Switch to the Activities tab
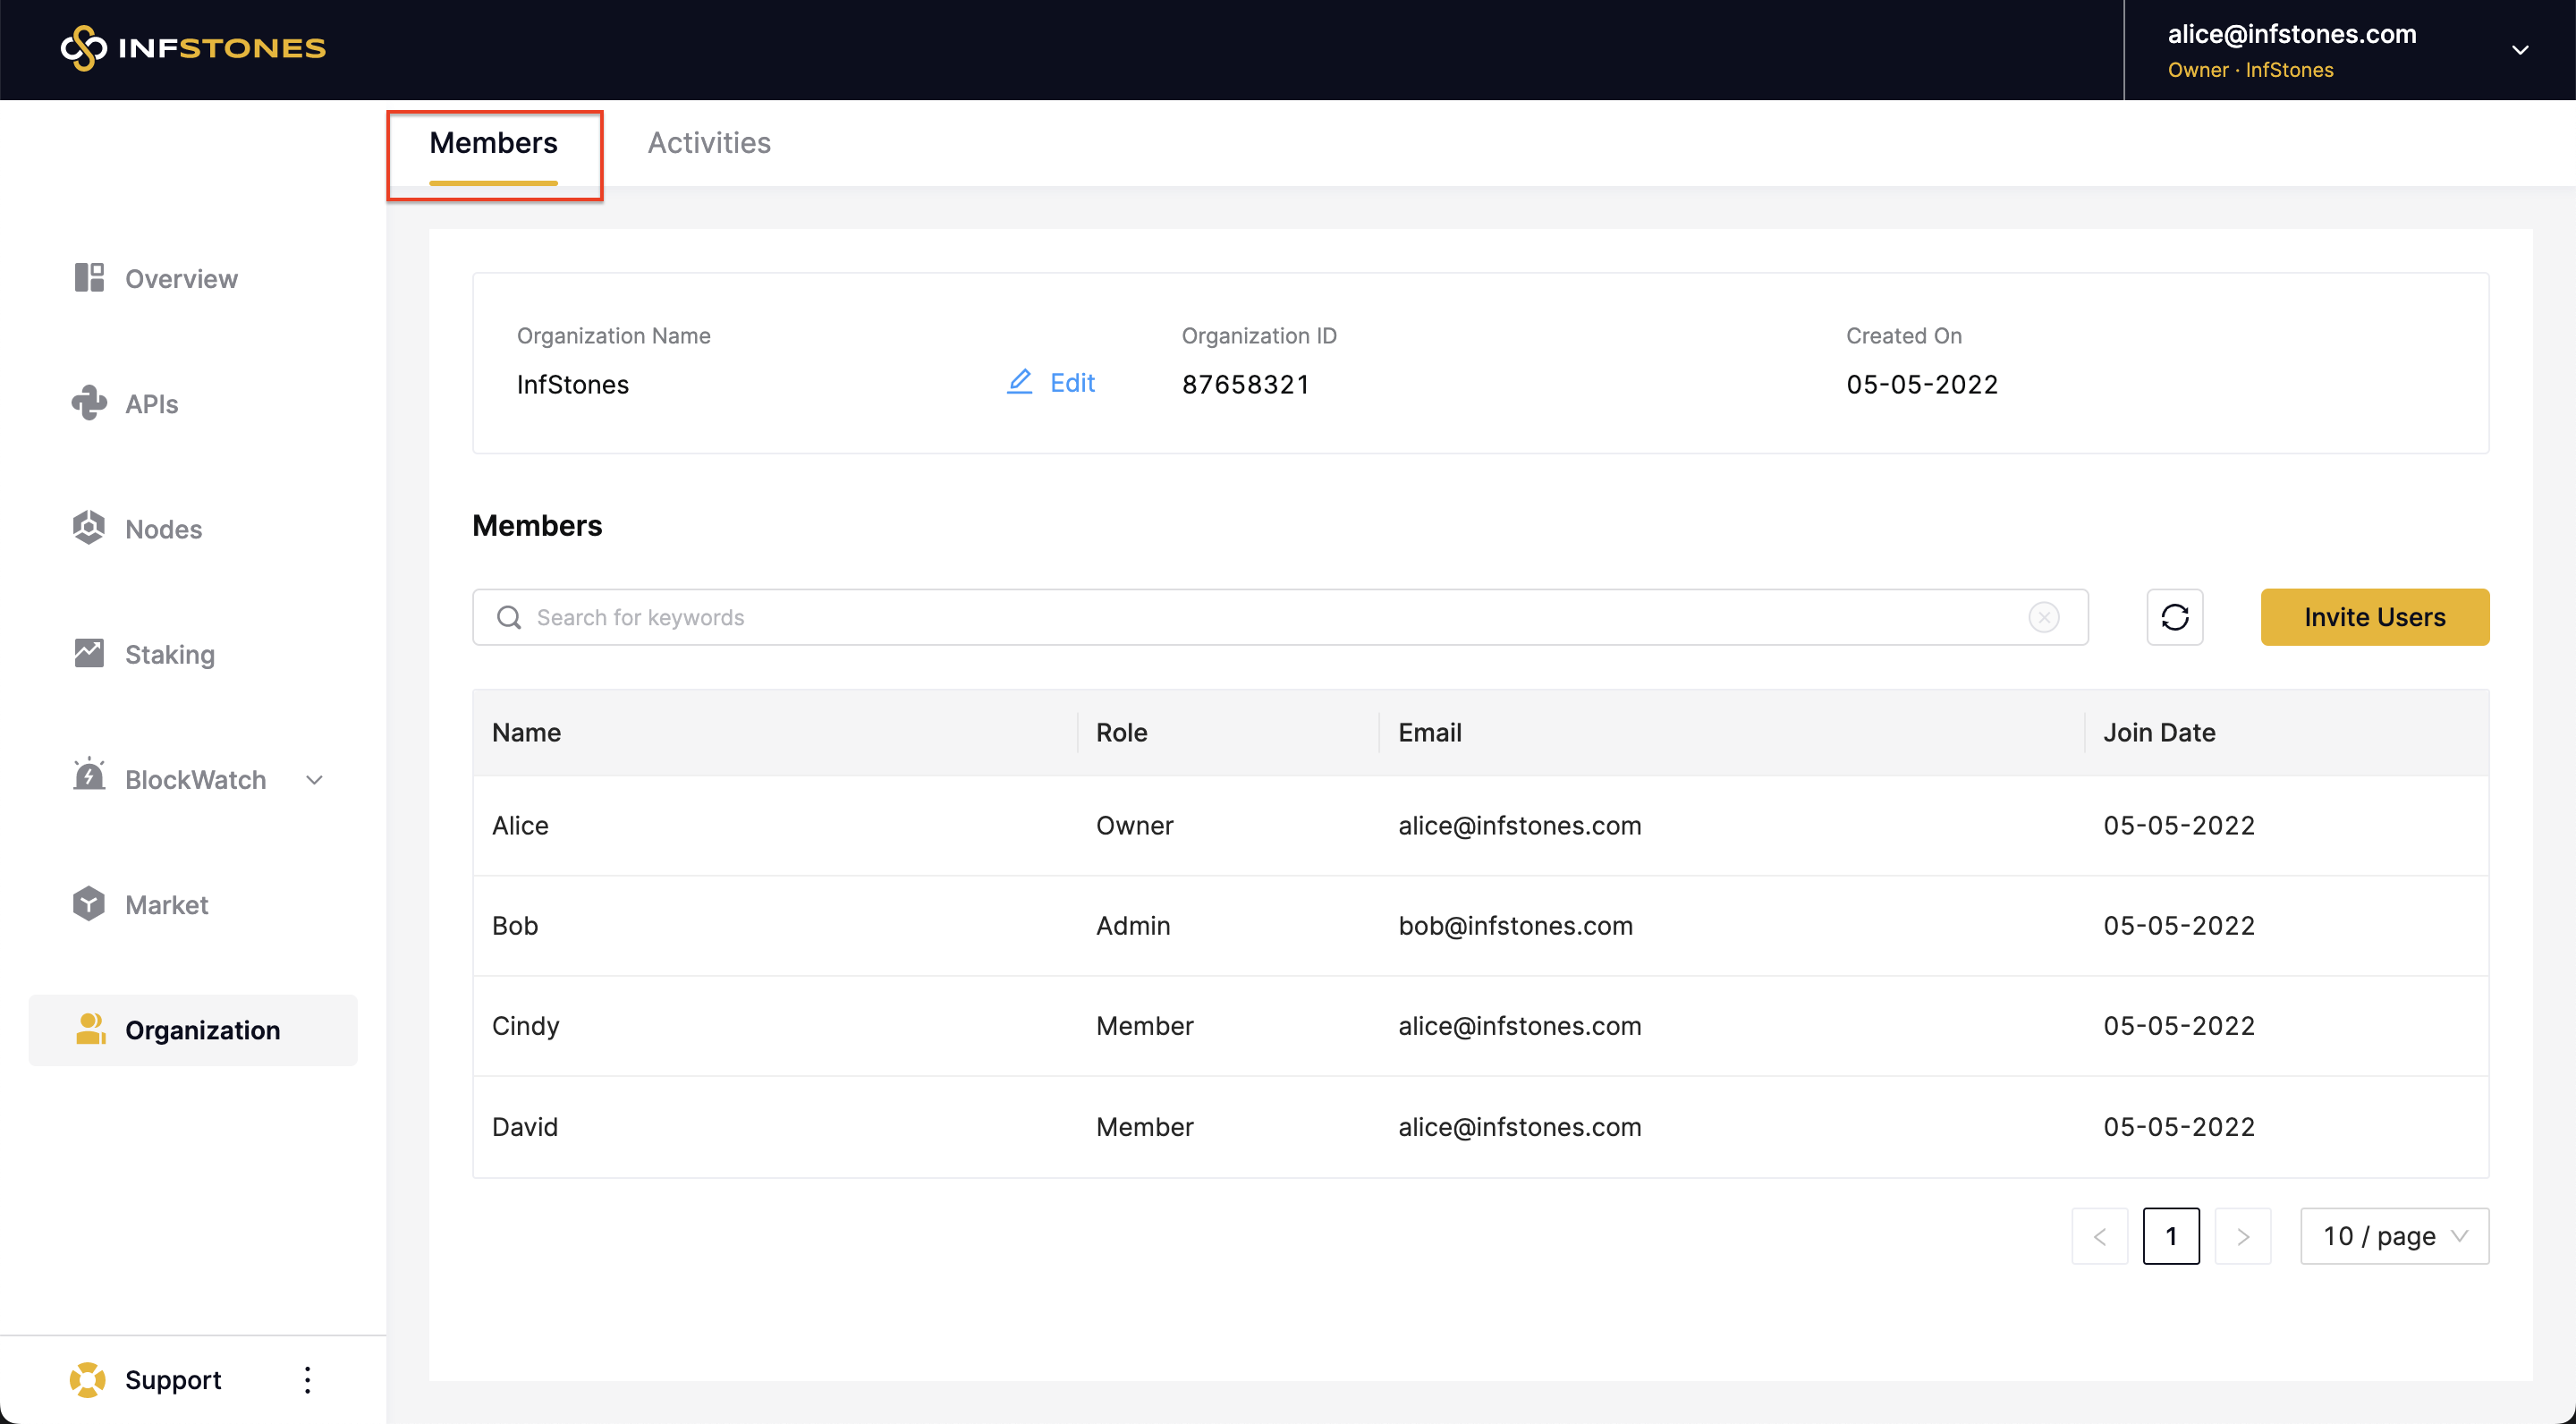The width and height of the screenshot is (2576, 1424). point(708,143)
